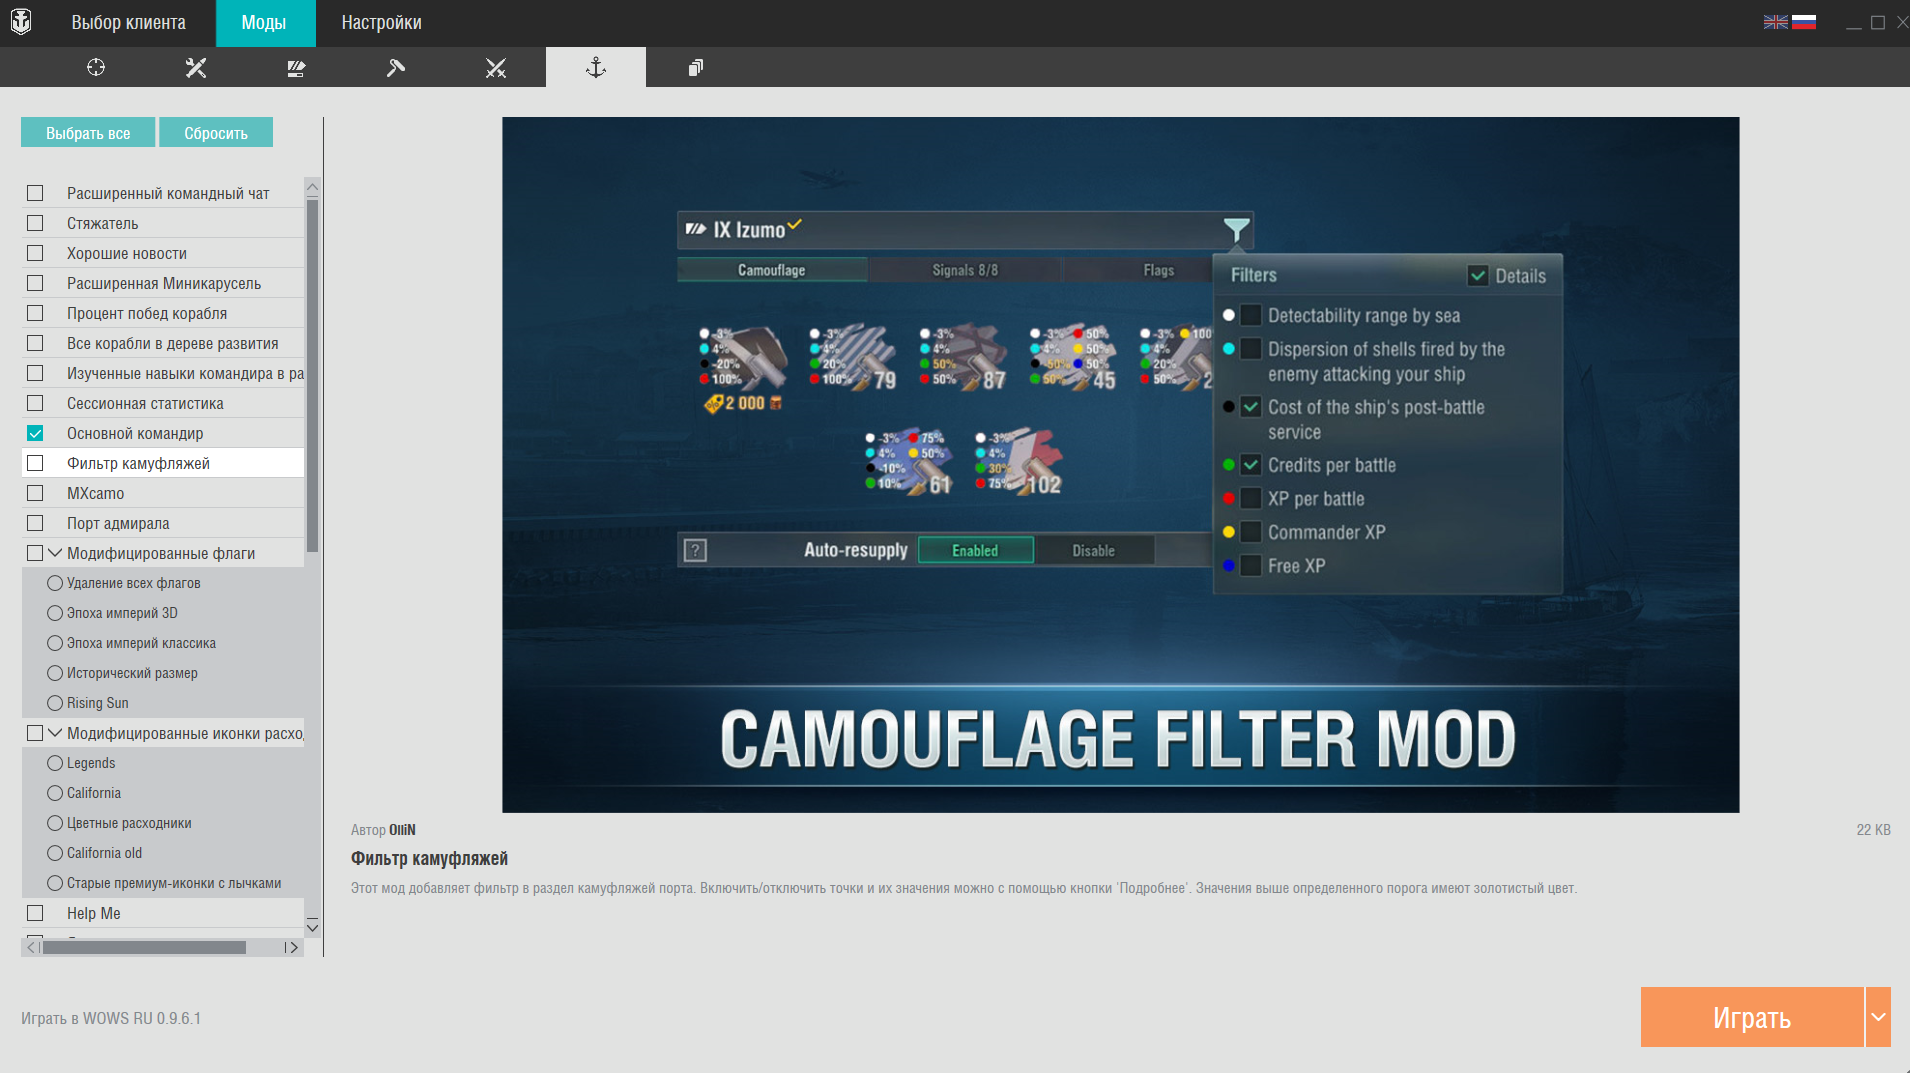This screenshot has width=1910, height=1073.
Task: Select the anchor port mods category
Action: [x=596, y=67]
